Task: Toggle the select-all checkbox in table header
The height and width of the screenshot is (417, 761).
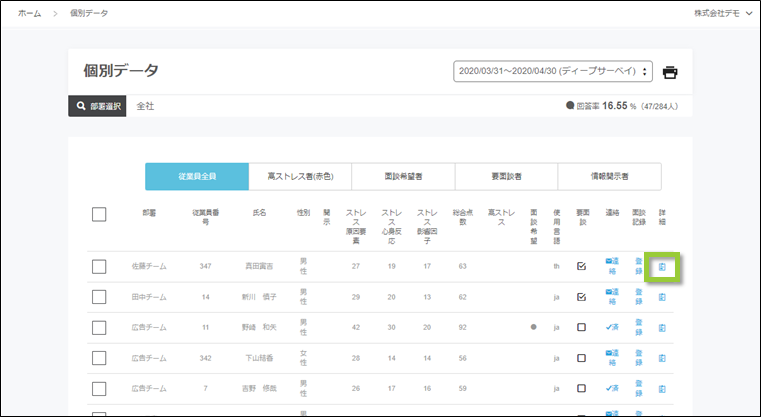Action: [x=99, y=213]
